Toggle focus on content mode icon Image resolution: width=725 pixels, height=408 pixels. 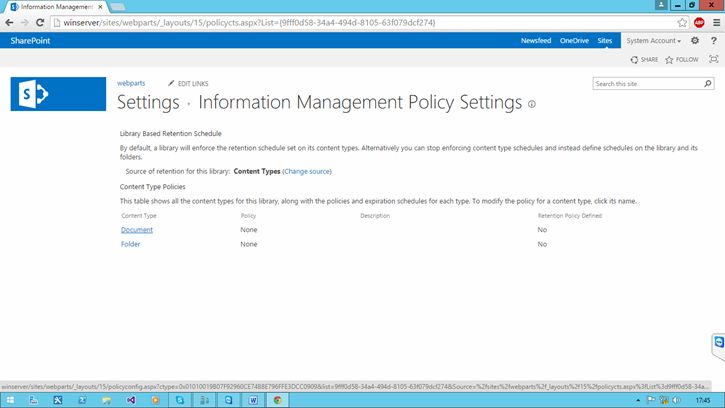click(713, 59)
